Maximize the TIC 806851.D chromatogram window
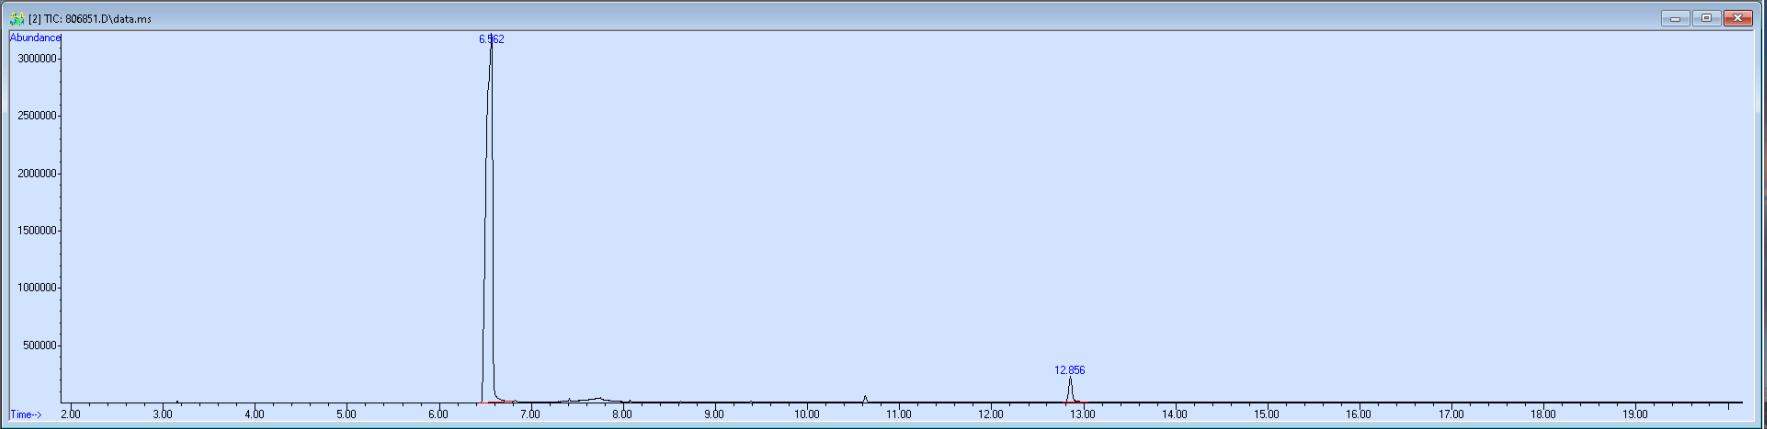The image size is (1767, 429). (x=1706, y=18)
